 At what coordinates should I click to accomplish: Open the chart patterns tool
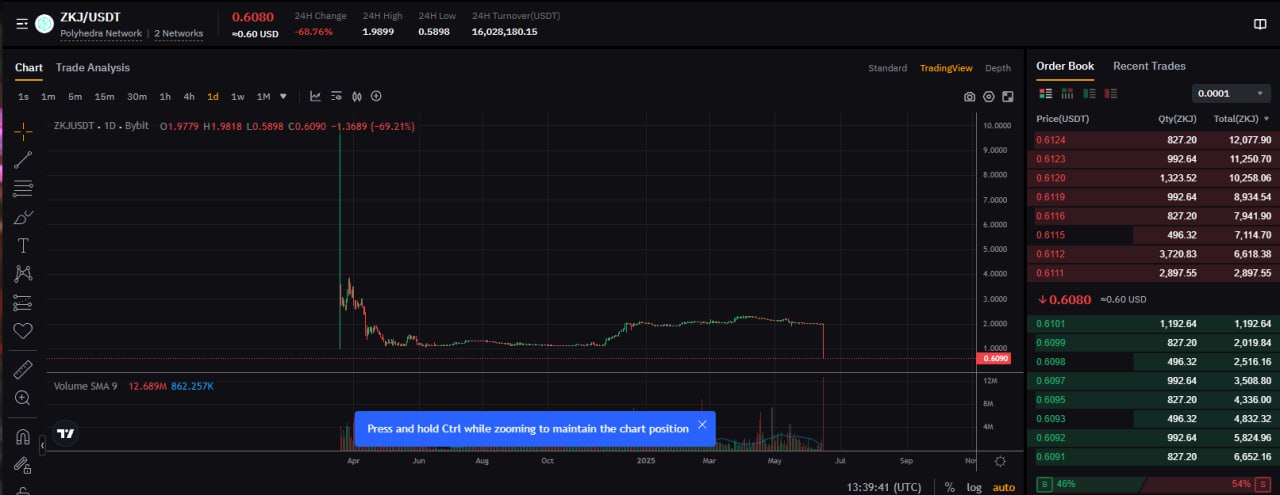pos(23,273)
